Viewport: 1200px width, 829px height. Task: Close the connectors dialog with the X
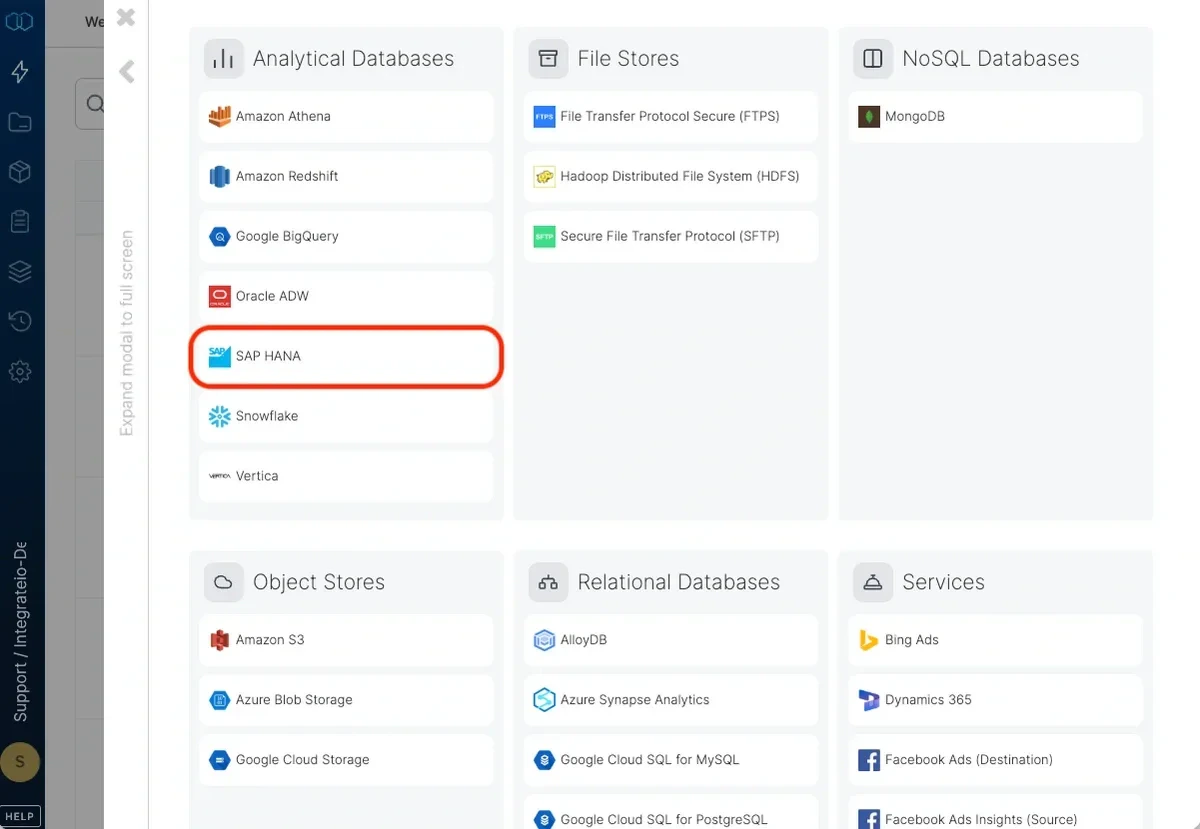124,17
